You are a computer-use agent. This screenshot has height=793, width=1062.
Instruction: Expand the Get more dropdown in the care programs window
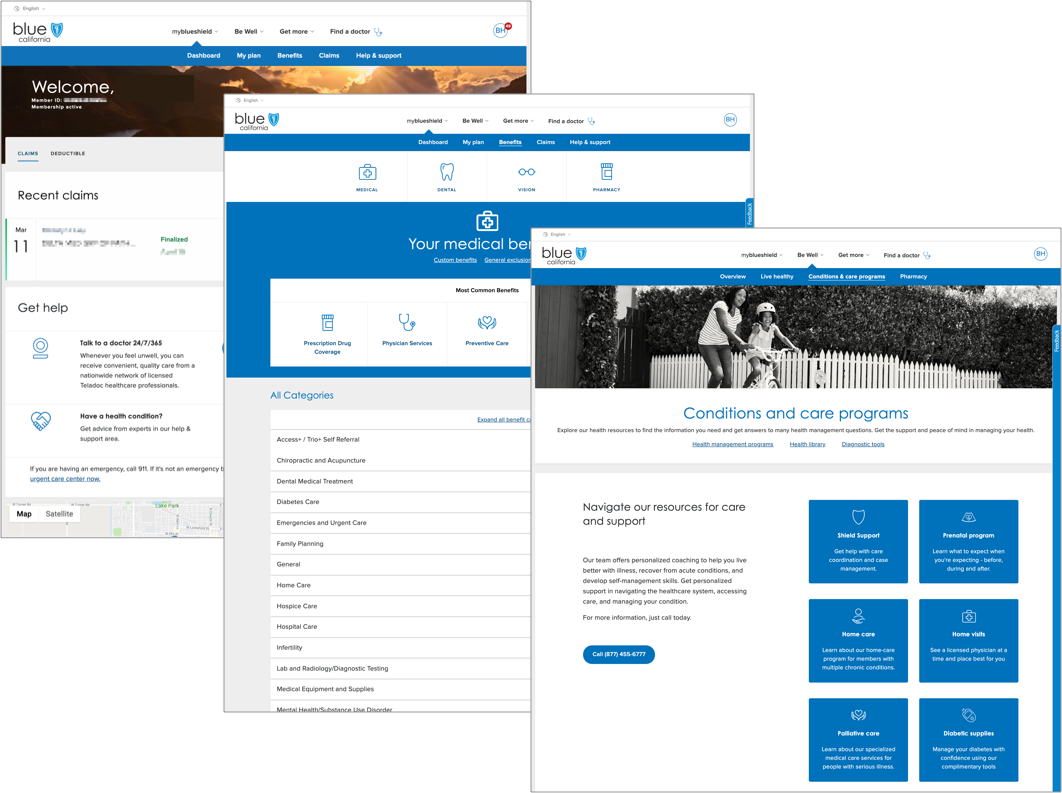tap(853, 255)
